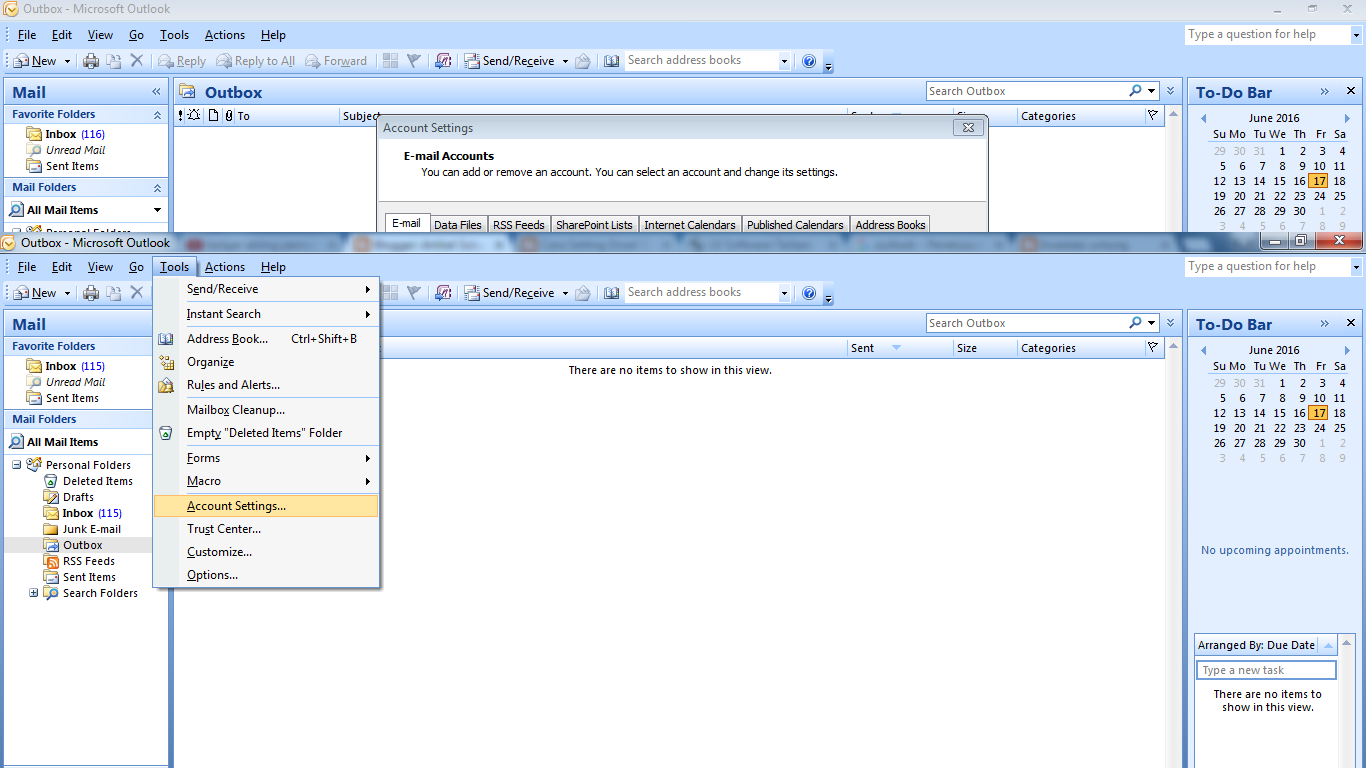Choose Options... in Tools menu
The image size is (1366, 768).
click(266, 575)
